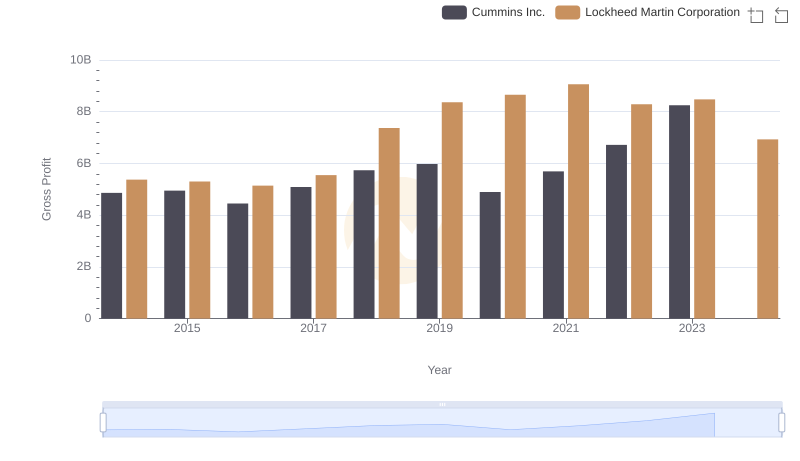Click the Cummins bar for 2022
Viewport: 800px width, 461px height.
(616, 232)
